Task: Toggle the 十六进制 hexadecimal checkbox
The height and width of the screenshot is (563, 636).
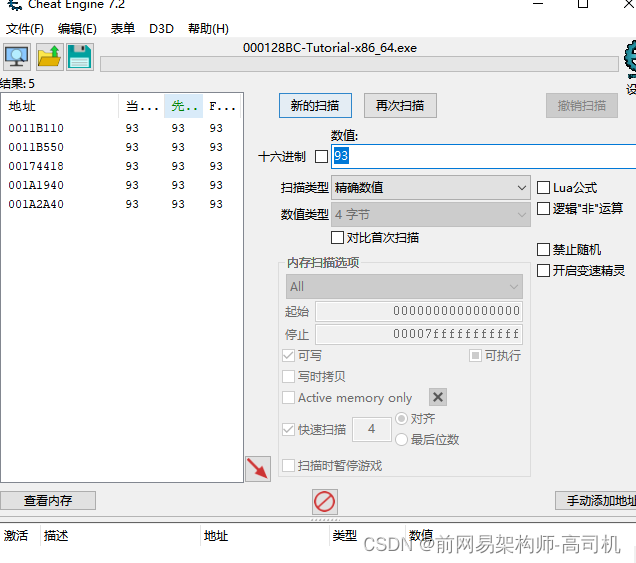Action: 321,157
